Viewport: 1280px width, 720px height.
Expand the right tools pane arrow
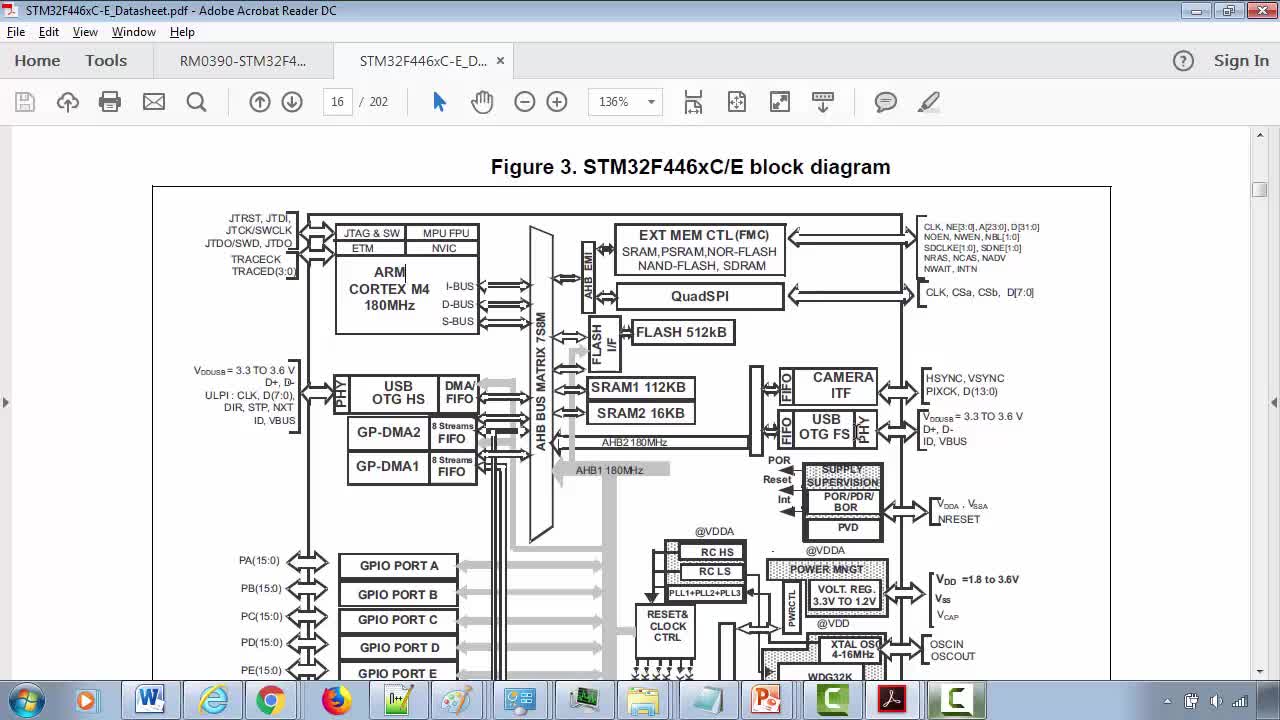click(1274, 402)
